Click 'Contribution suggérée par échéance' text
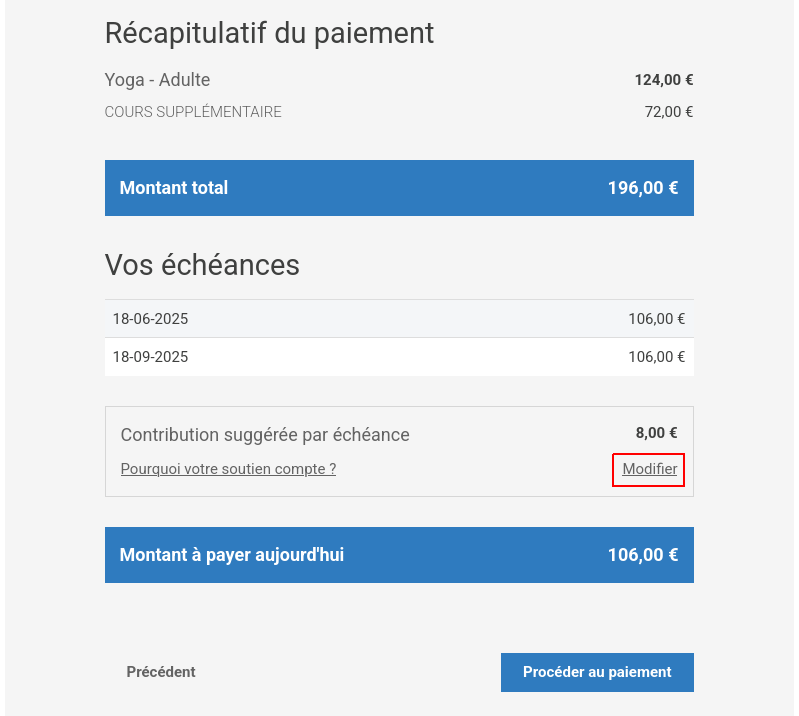 click(265, 435)
